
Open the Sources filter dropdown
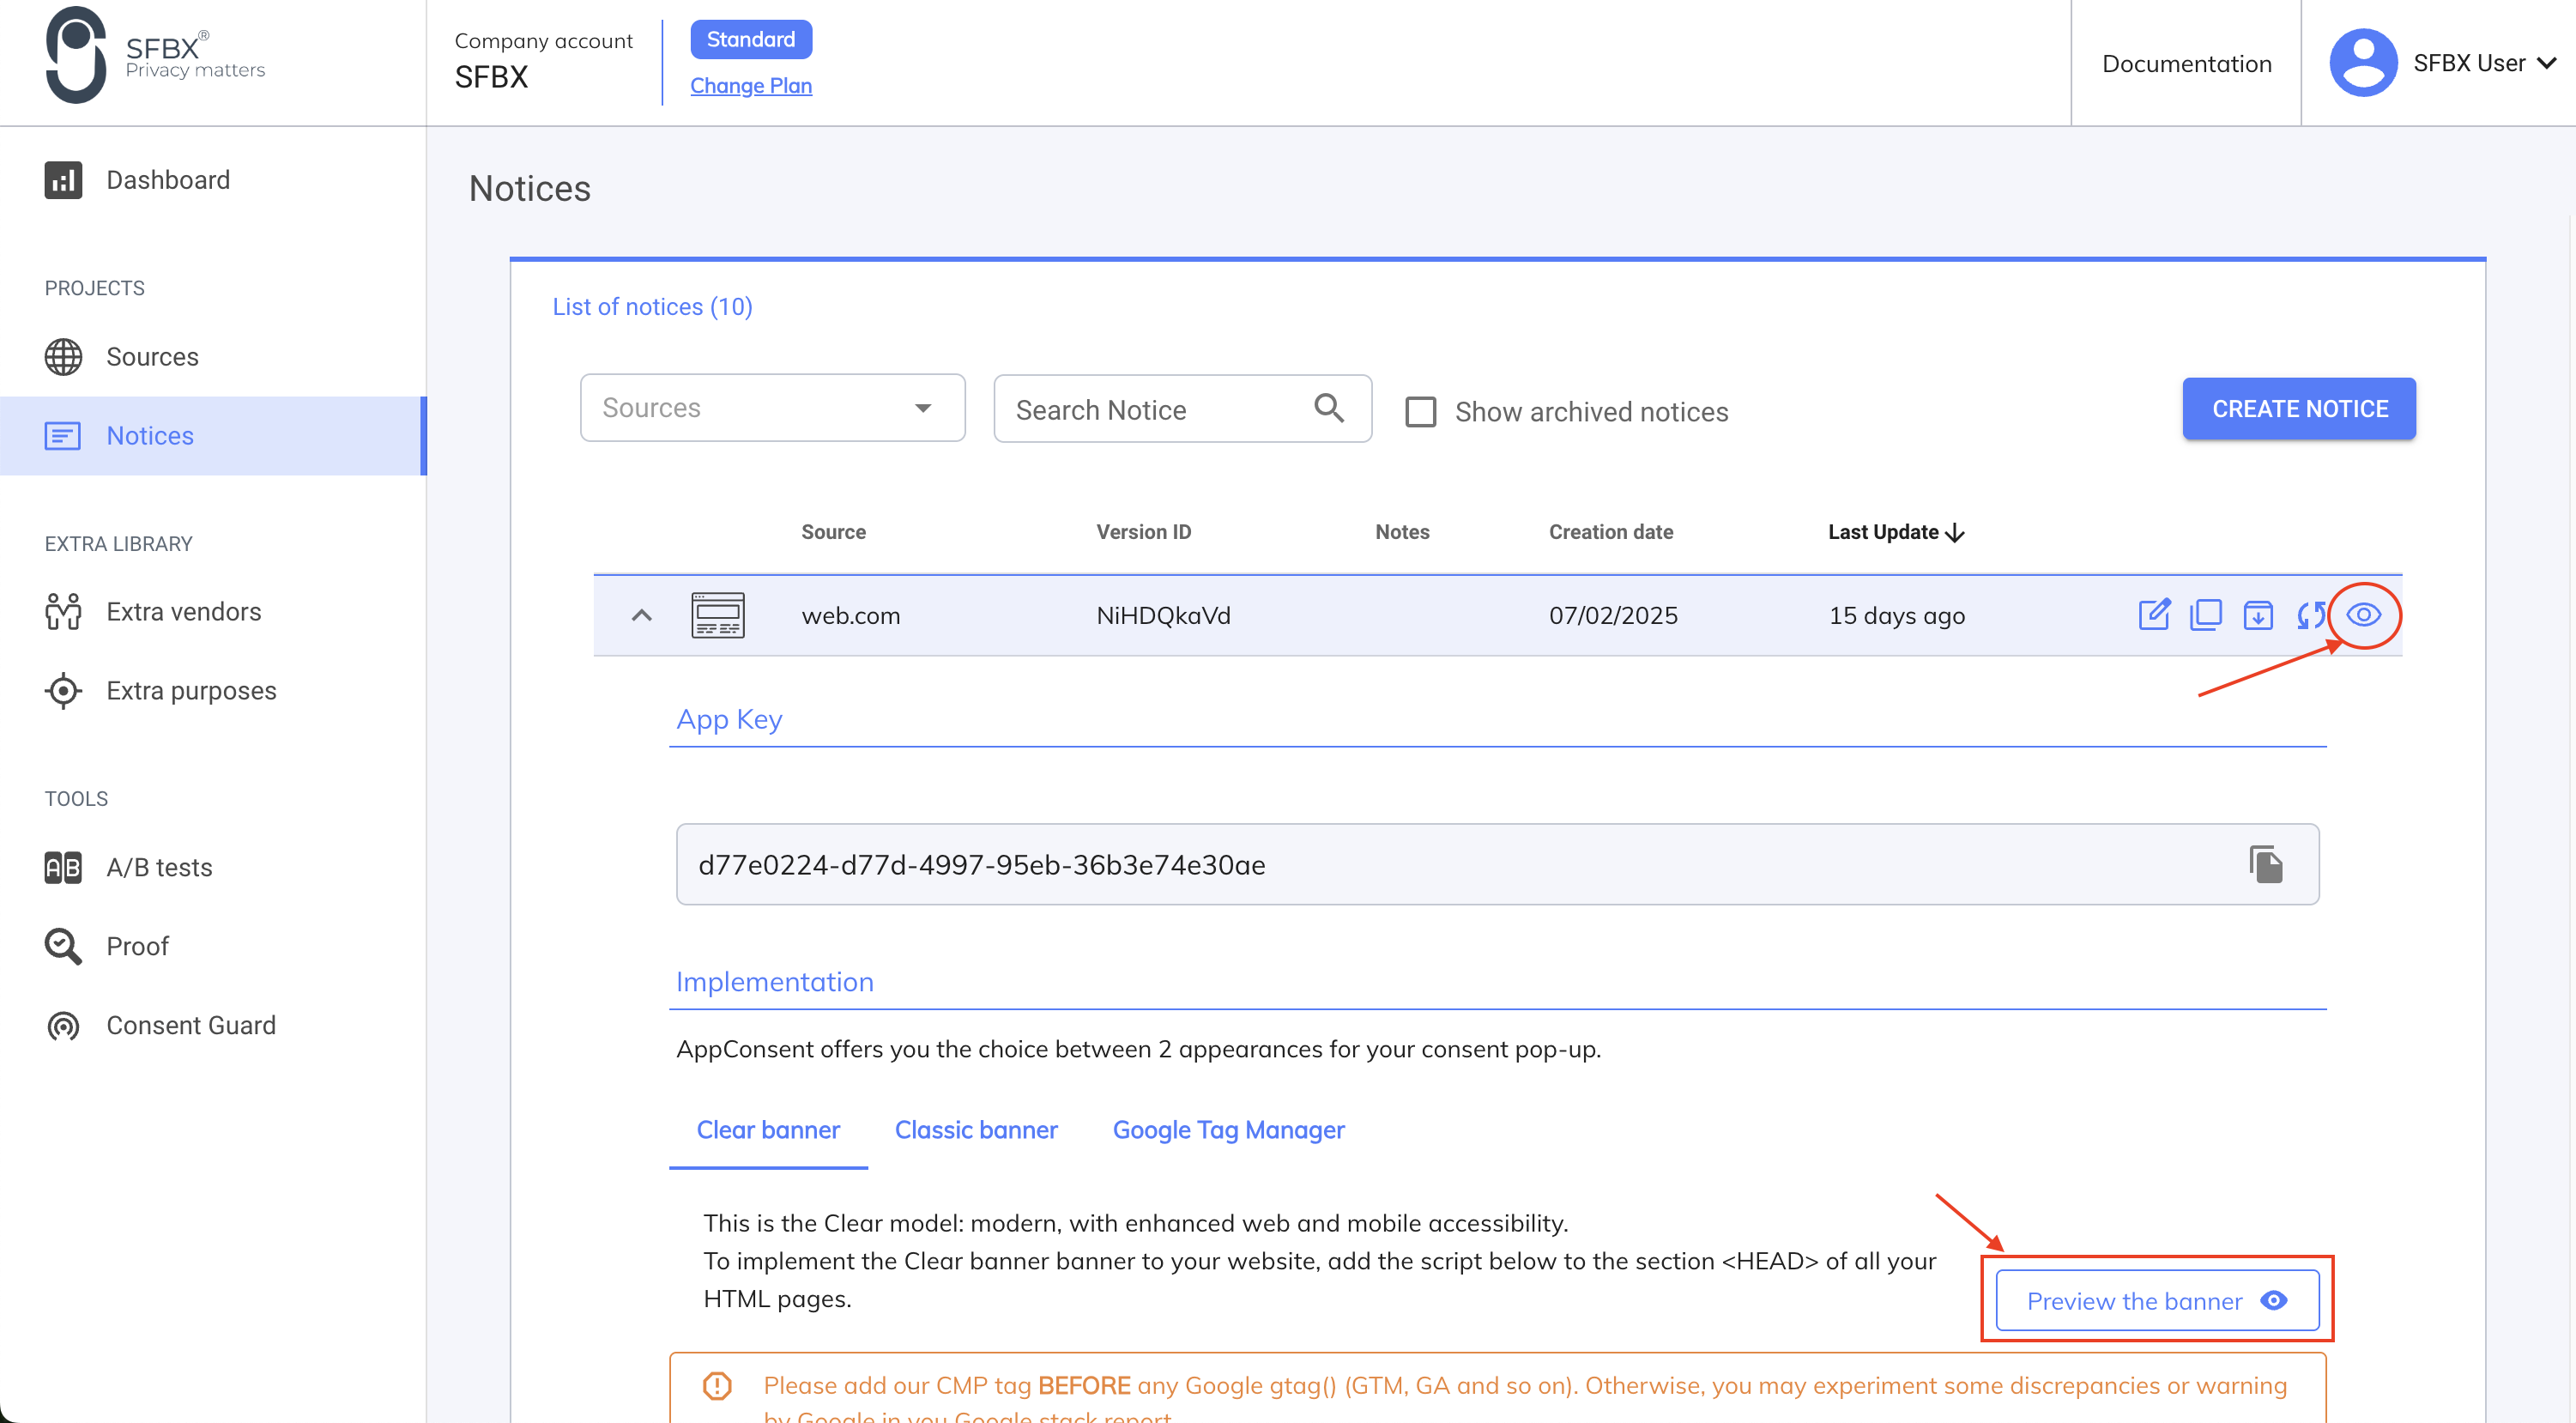tap(771, 408)
